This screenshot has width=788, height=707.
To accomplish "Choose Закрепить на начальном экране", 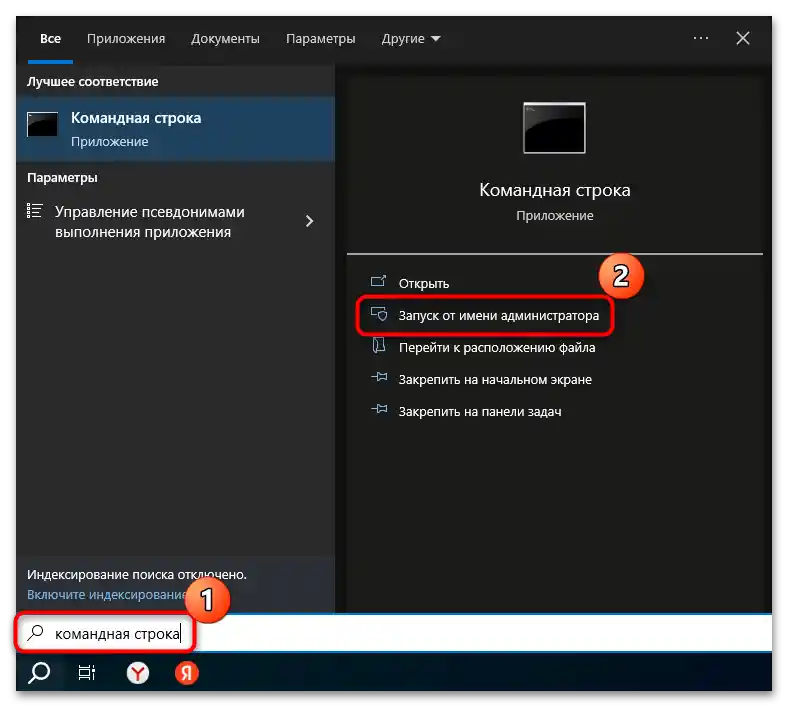I will click(x=495, y=380).
